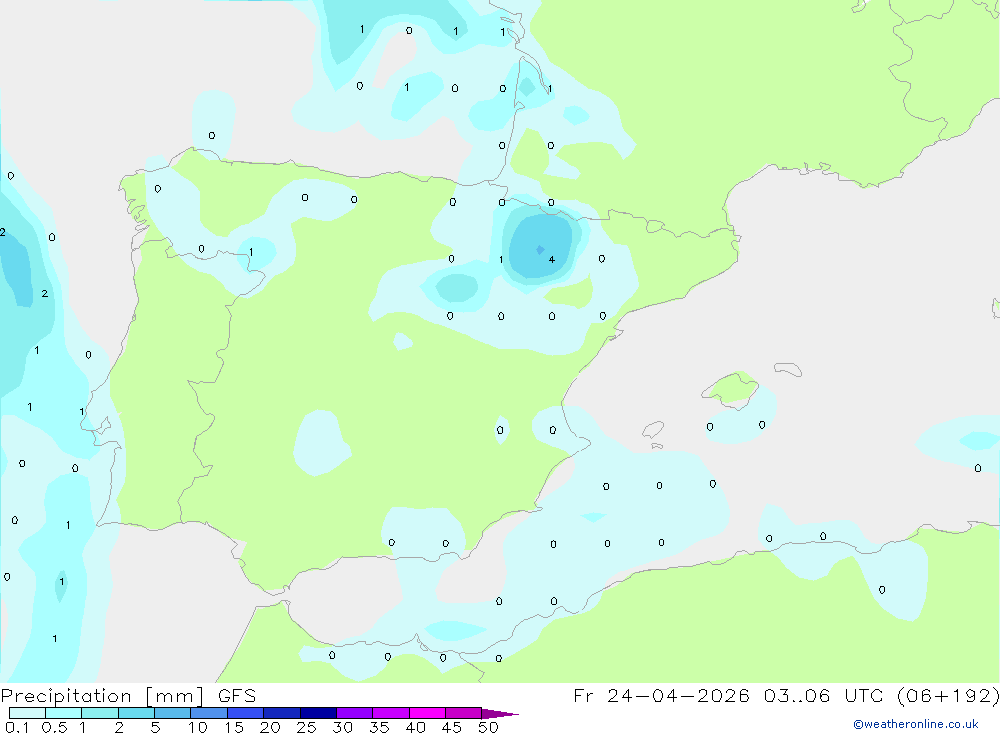The image size is (1000, 733).
Task: Pick the 15–20 mm legend color swatch
Action: (245, 713)
